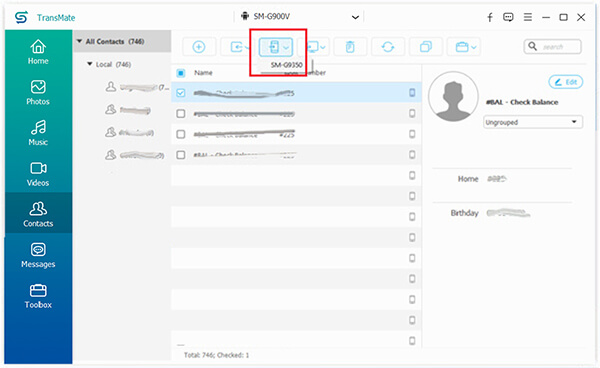Click the contact avatar picture

point(453,96)
